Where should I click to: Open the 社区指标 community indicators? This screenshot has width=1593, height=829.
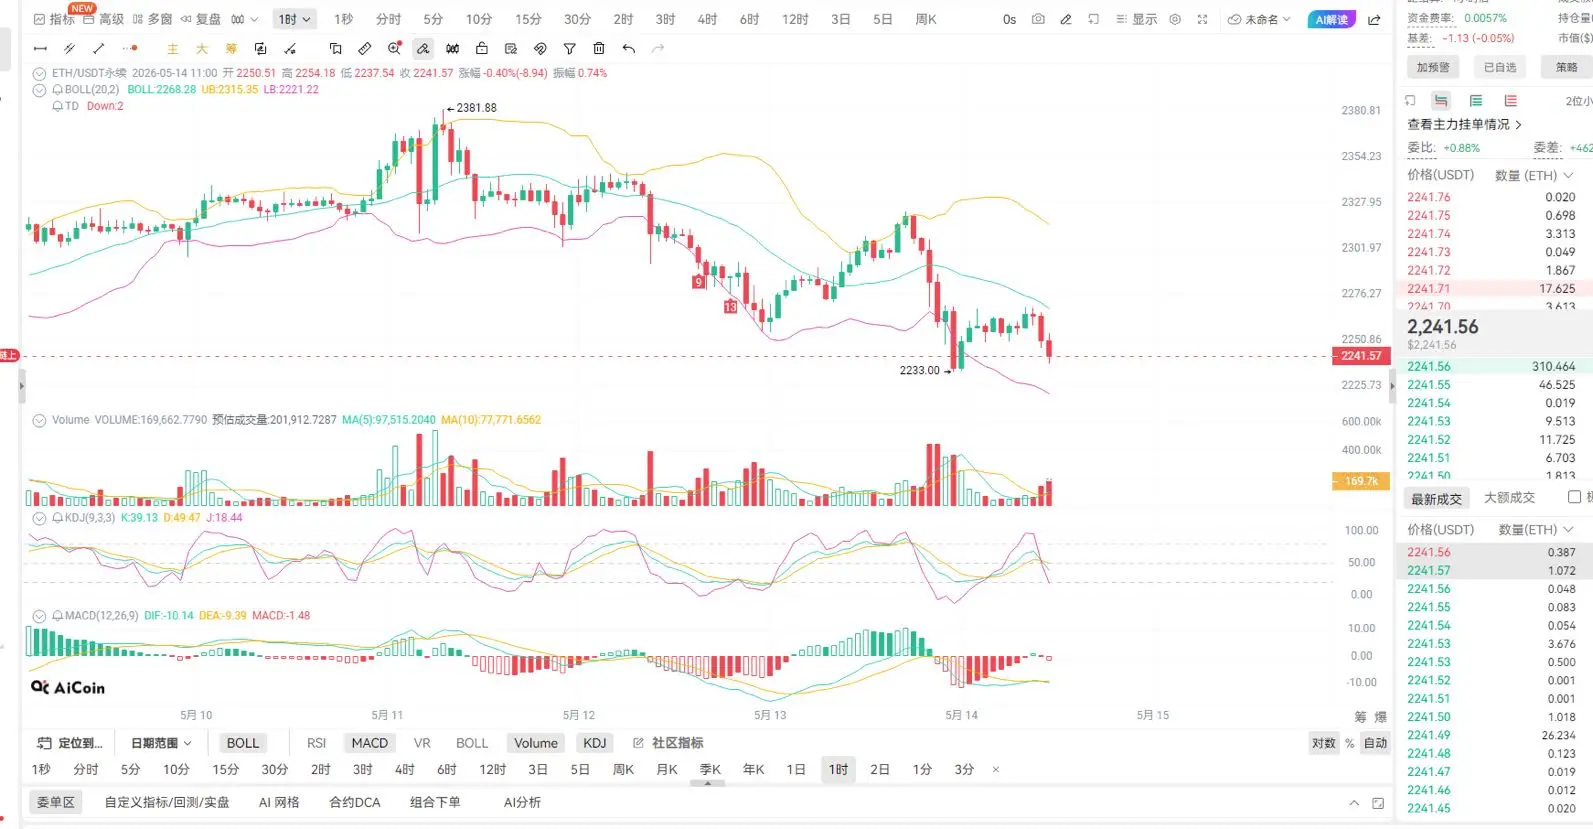(668, 743)
